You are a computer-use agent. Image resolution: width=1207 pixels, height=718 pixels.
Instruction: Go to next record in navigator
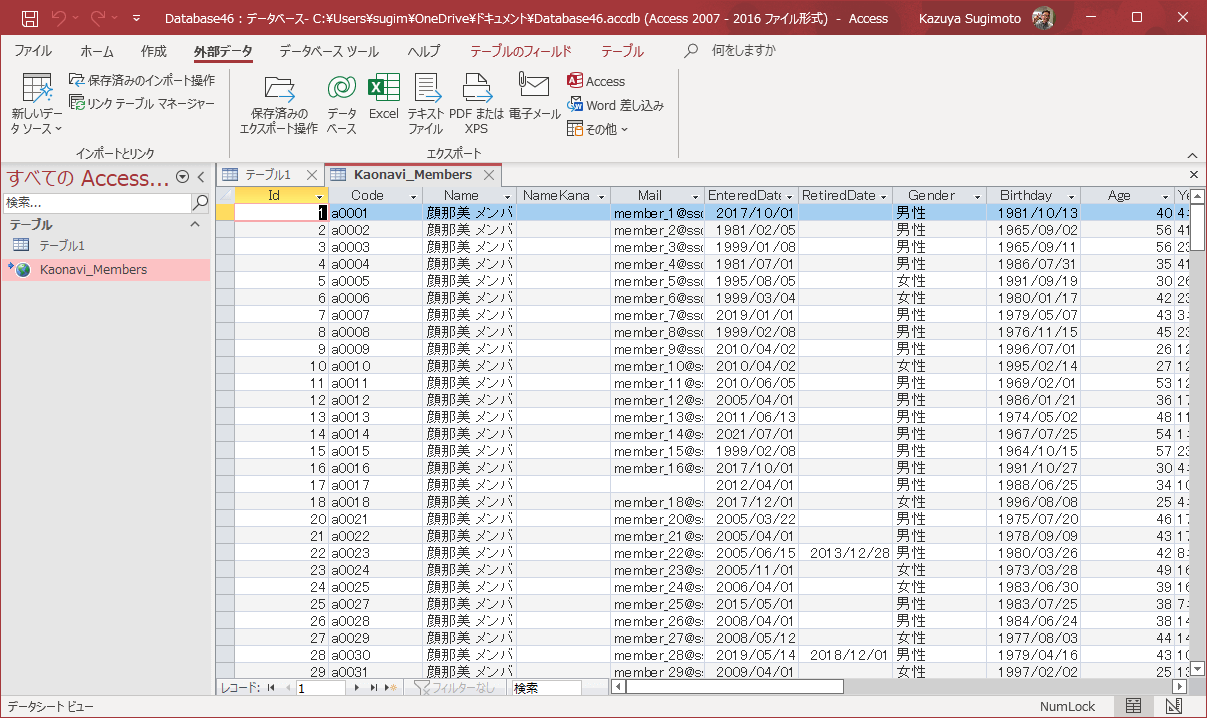click(356, 688)
